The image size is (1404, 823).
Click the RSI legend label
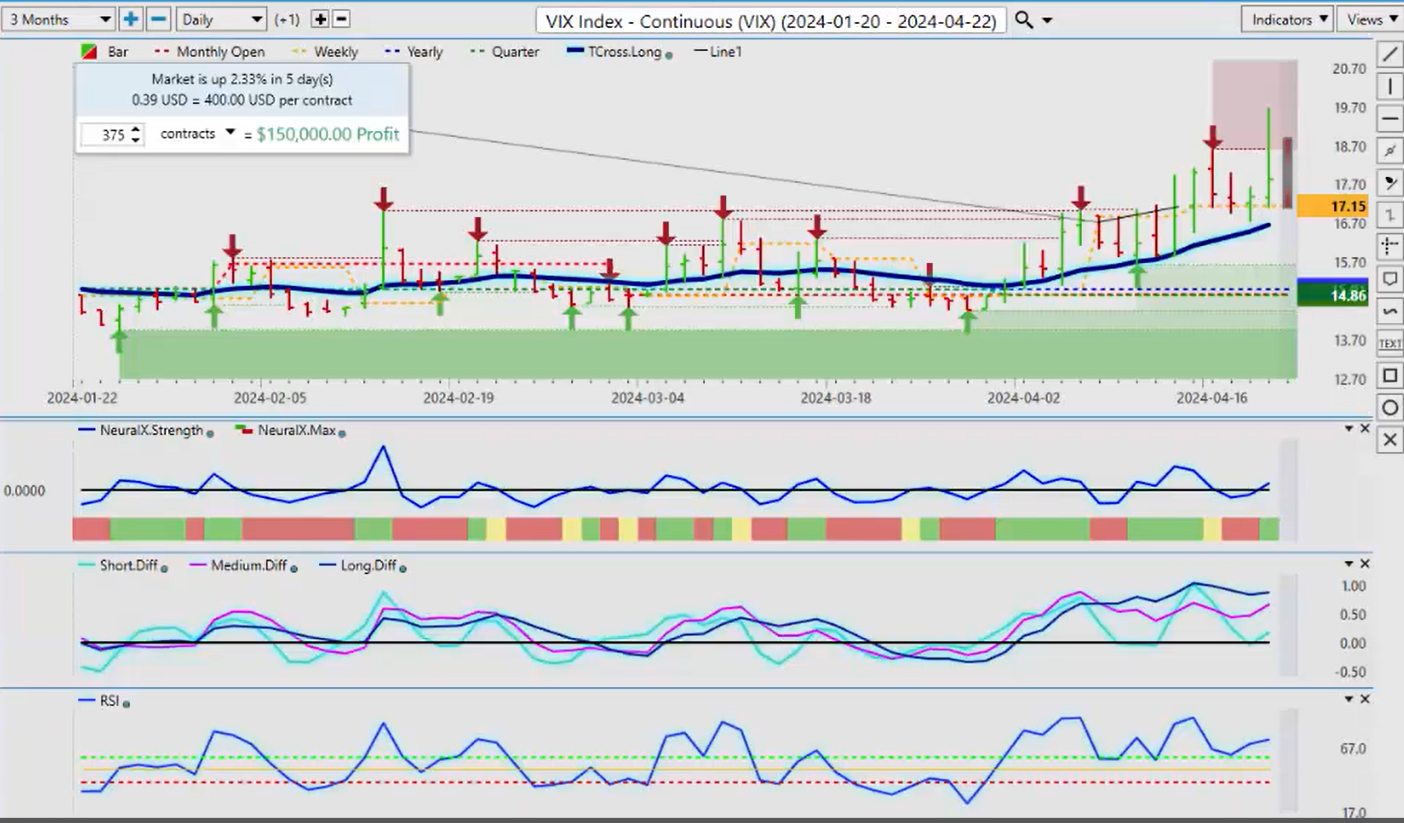click(108, 701)
